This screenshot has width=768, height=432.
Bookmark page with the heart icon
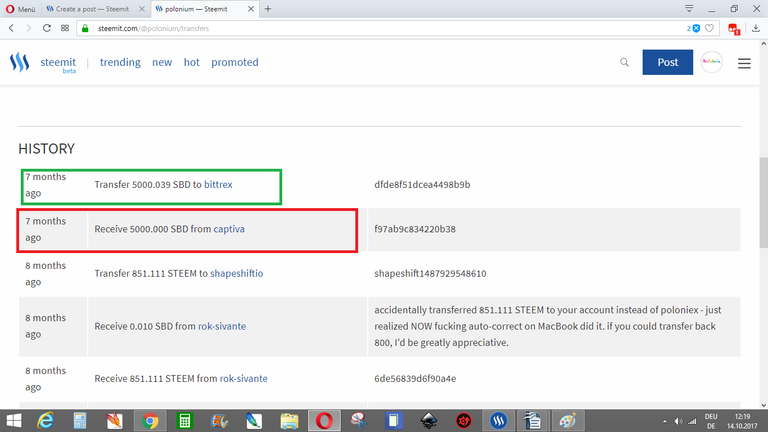point(709,28)
